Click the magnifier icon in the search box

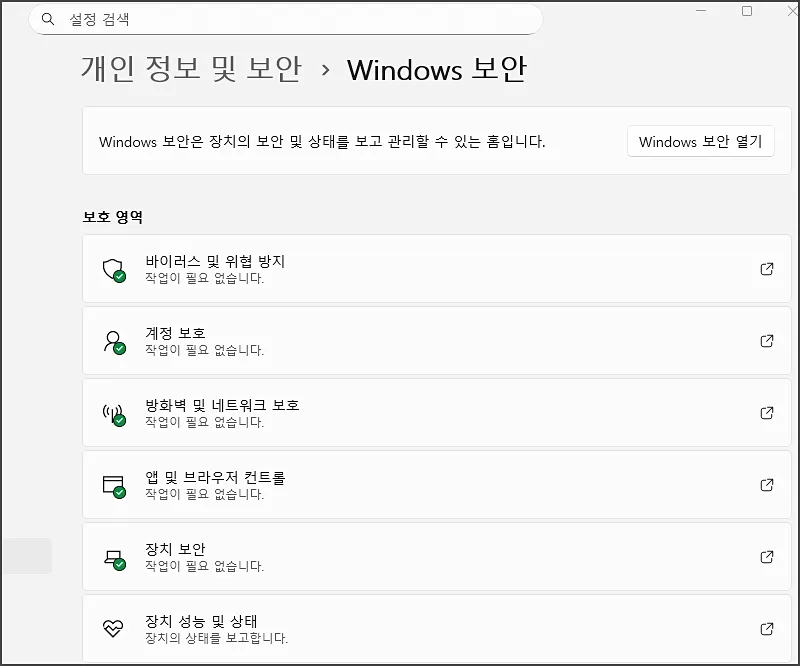(x=48, y=19)
